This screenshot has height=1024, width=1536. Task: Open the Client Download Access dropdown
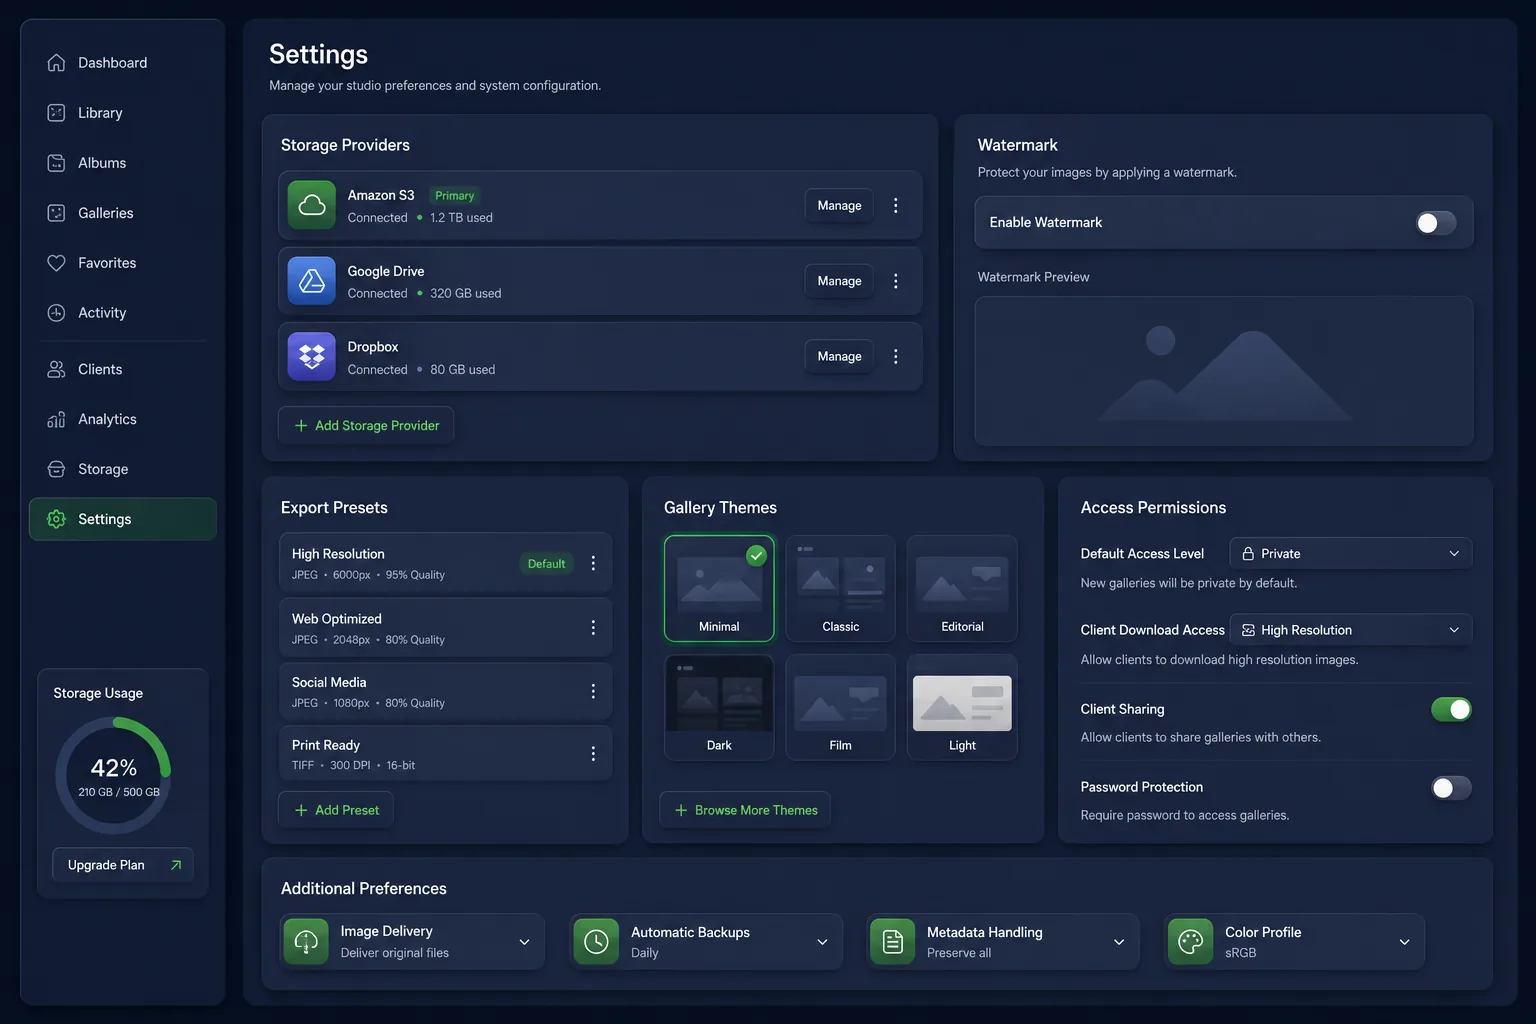point(1351,630)
